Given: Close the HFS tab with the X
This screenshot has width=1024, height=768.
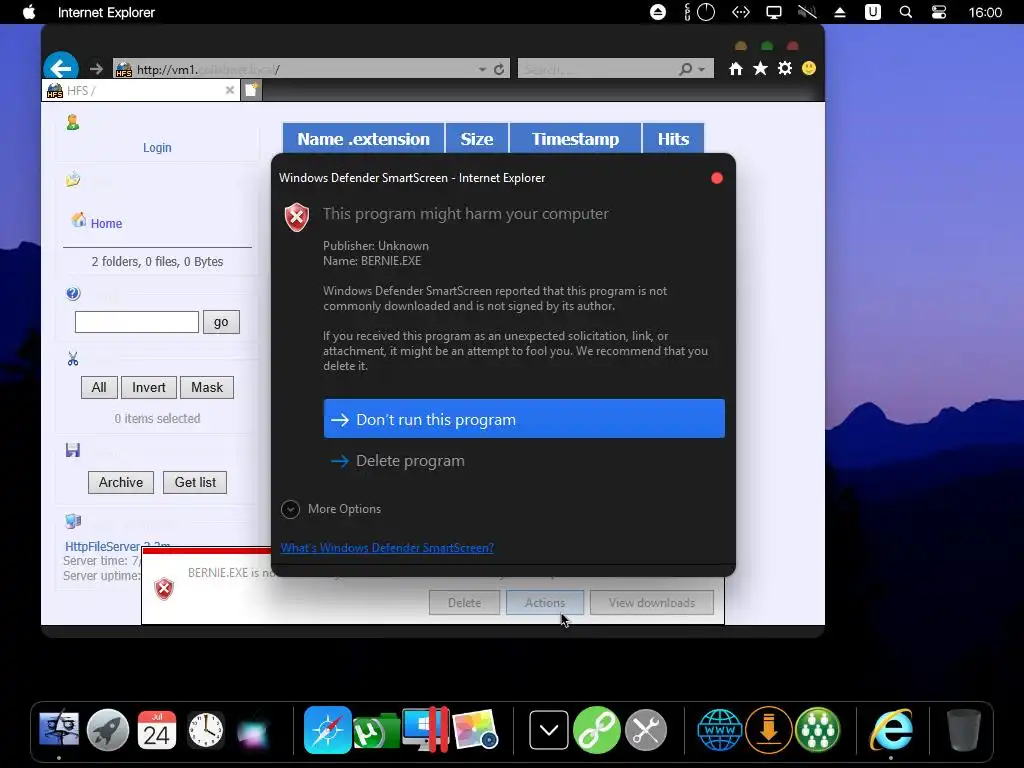Looking at the screenshot, I should 230,90.
